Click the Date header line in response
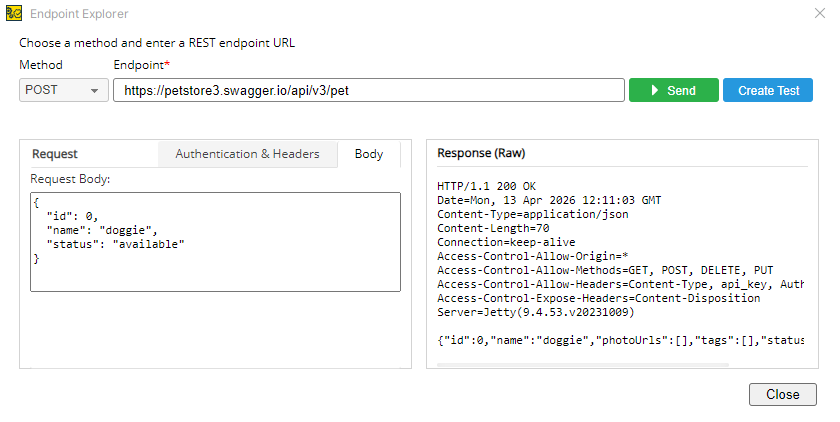 coord(549,200)
